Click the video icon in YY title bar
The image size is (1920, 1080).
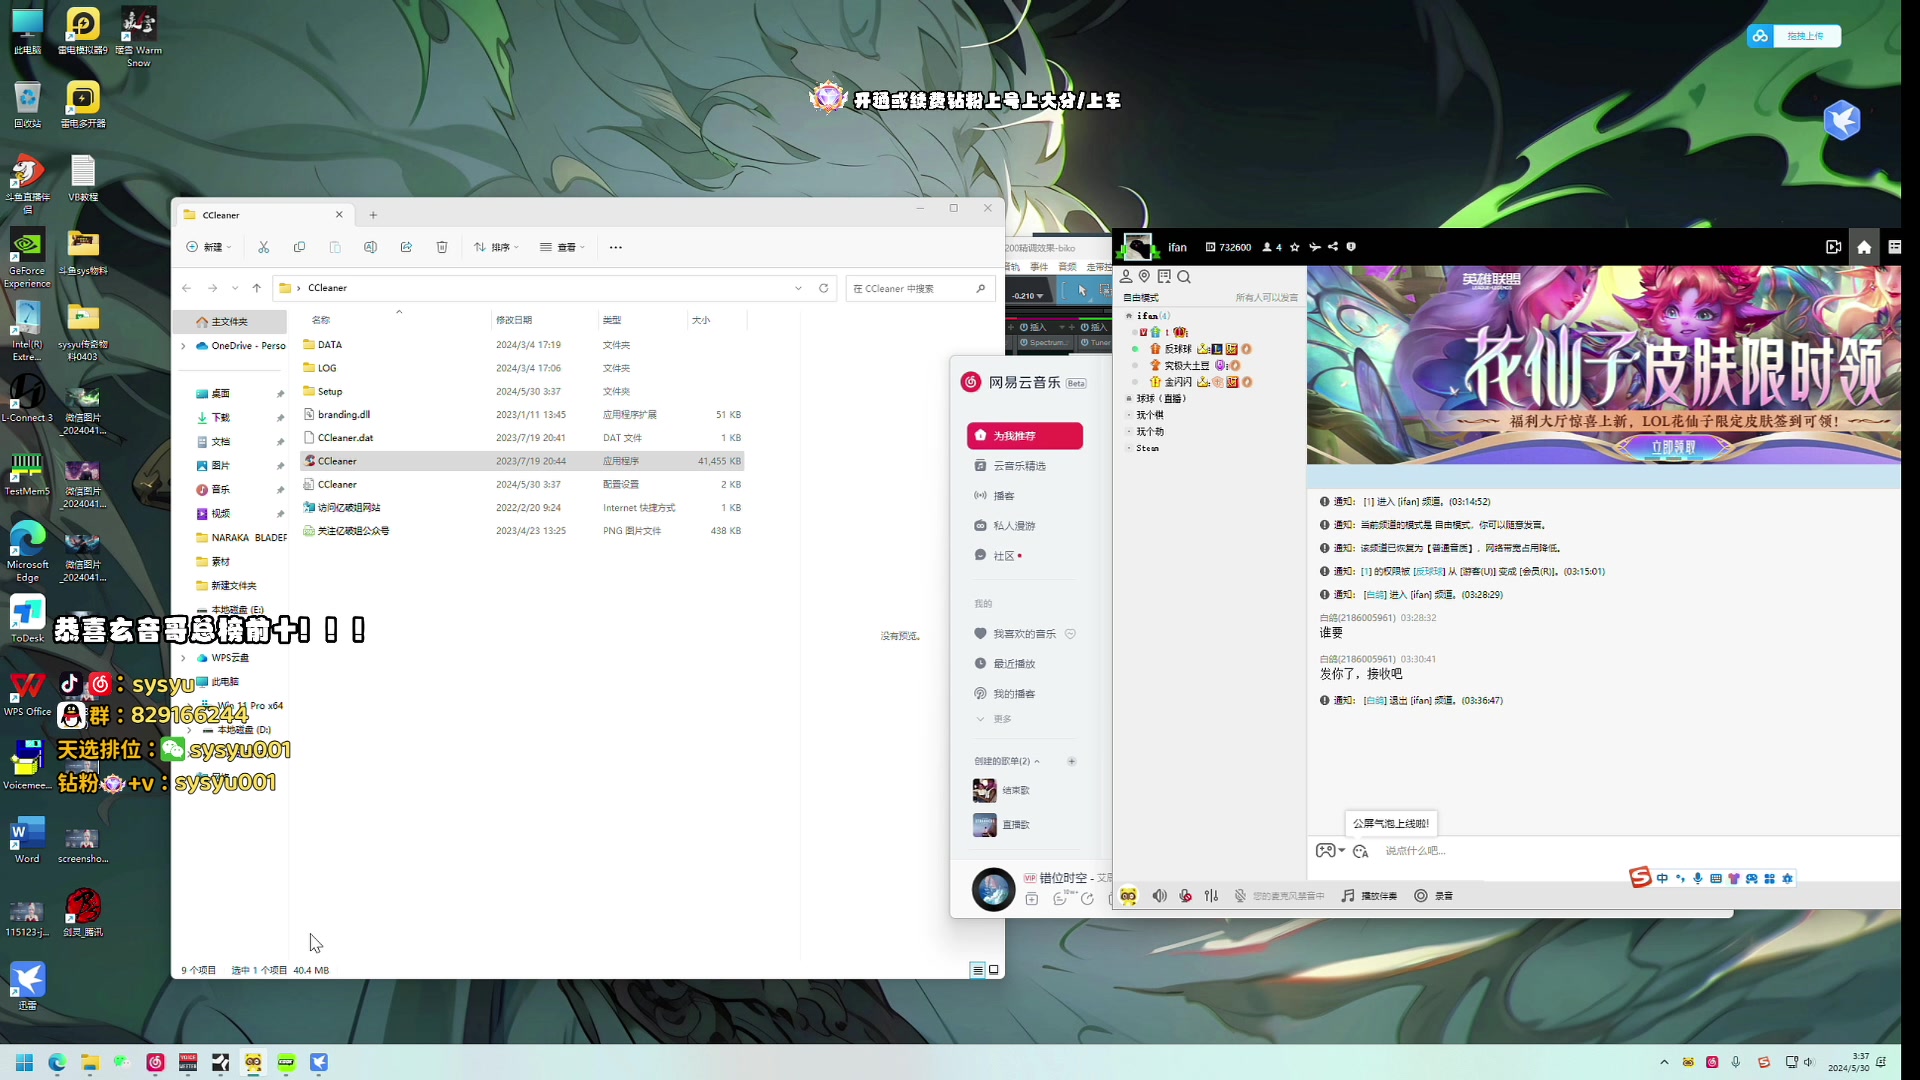1833,247
